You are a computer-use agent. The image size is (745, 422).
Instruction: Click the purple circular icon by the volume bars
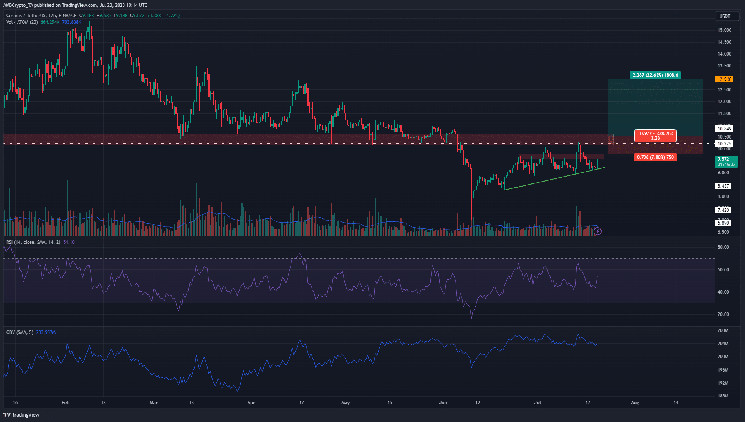(x=599, y=231)
